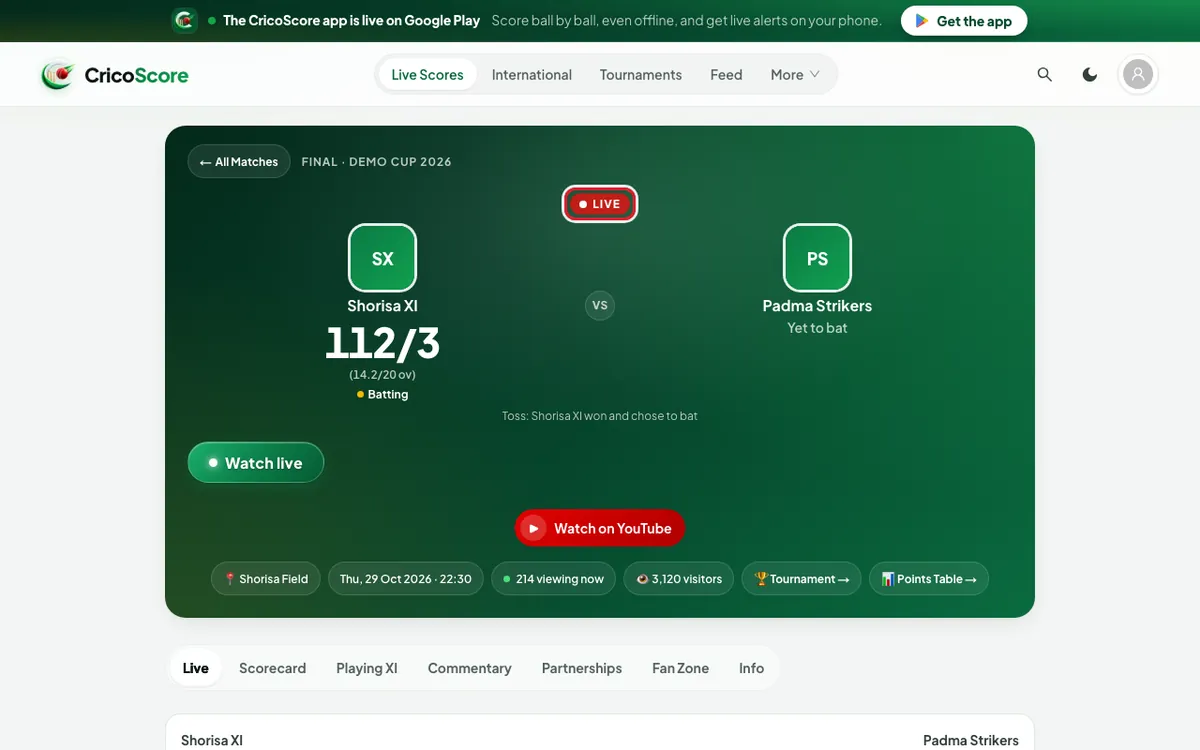Click the Padma Strikers team name in header
The width and height of the screenshot is (1200, 750).
(817, 306)
